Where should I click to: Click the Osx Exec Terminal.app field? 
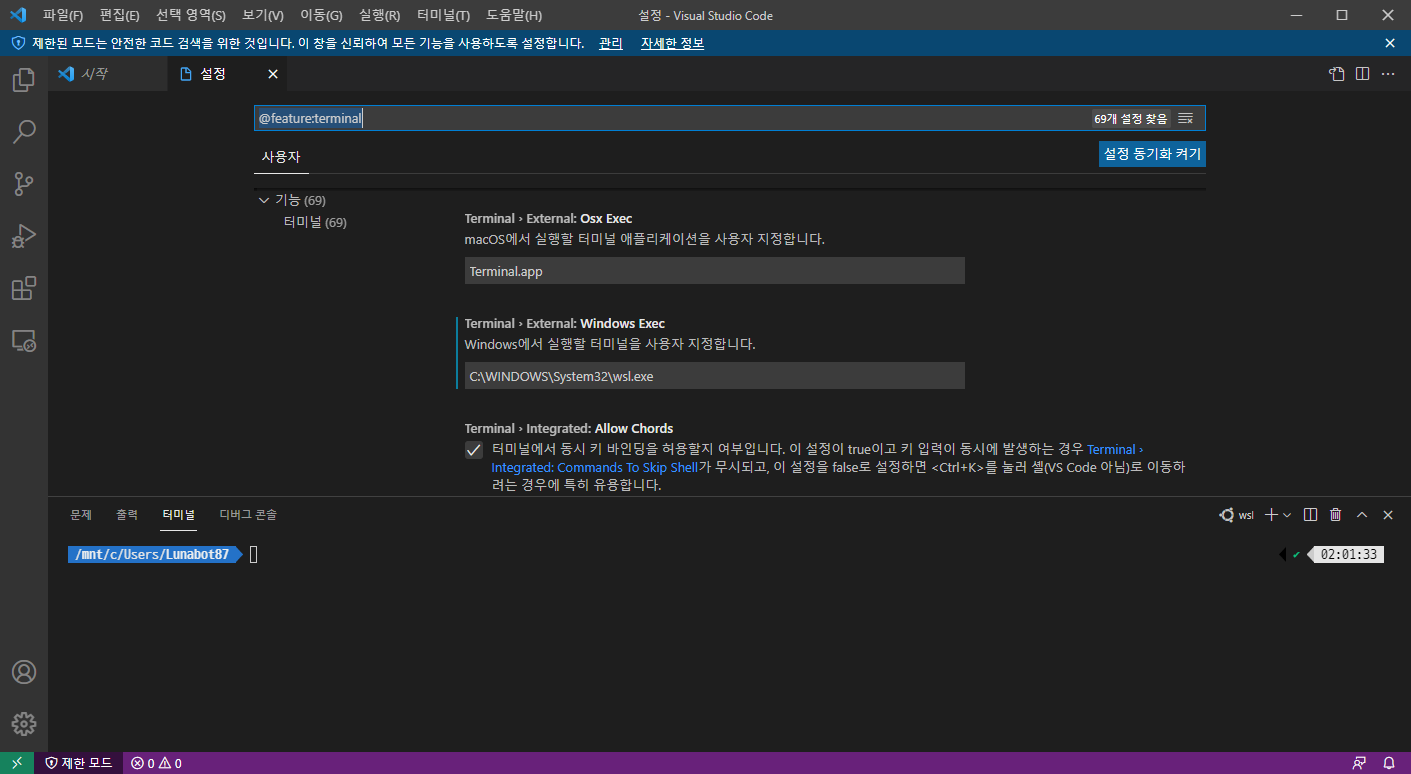[x=714, y=271]
